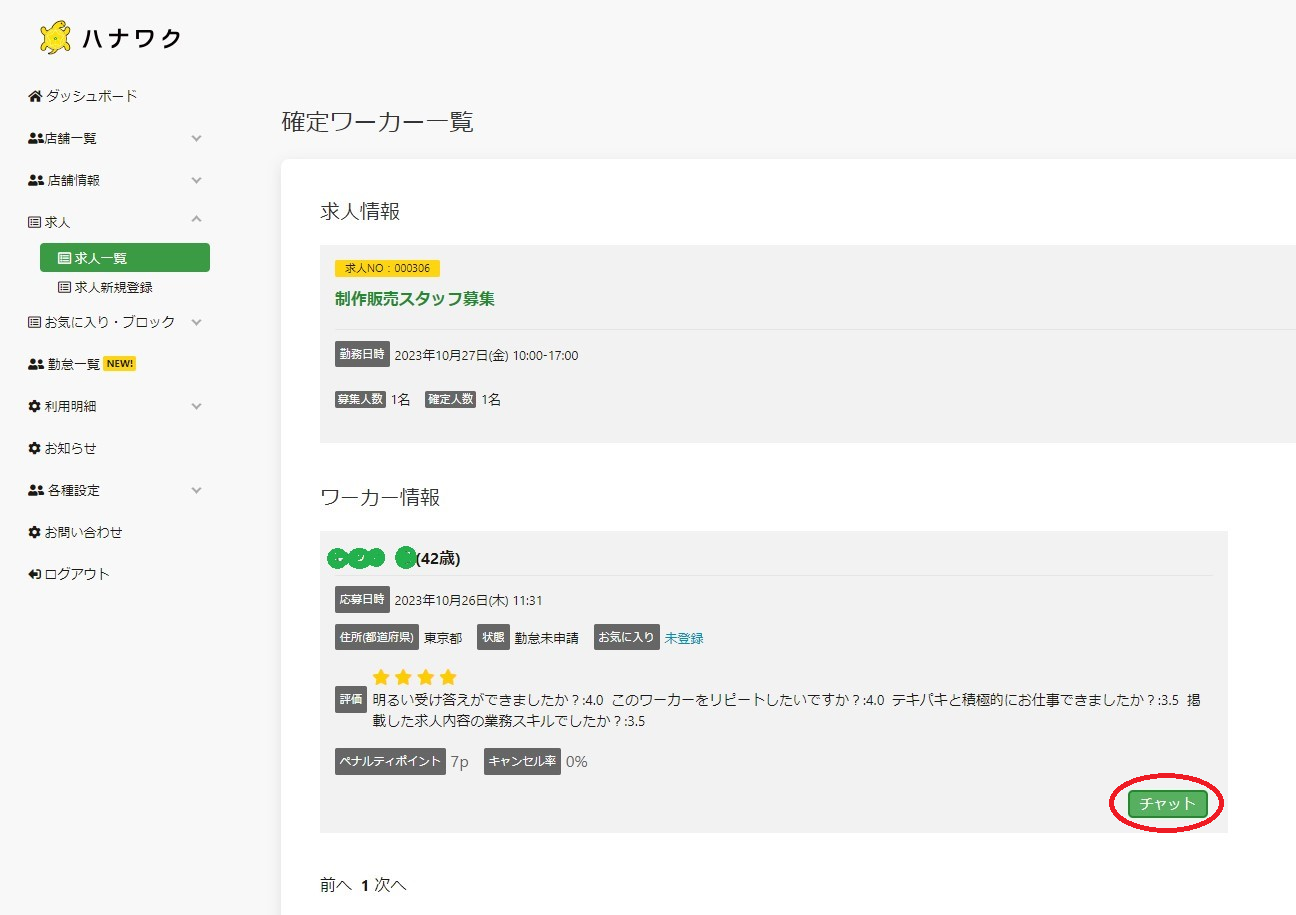The width and height of the screenshot is (1296, 915).
Task: Select 求人一覧 in the sidebar
Action: tap(124, 257)
